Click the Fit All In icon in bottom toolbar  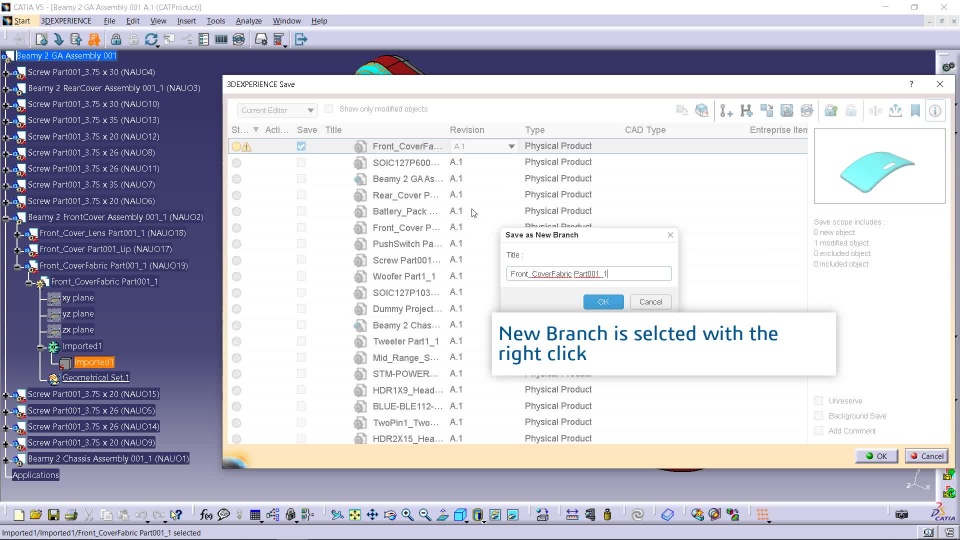click(x=354, y=515)
